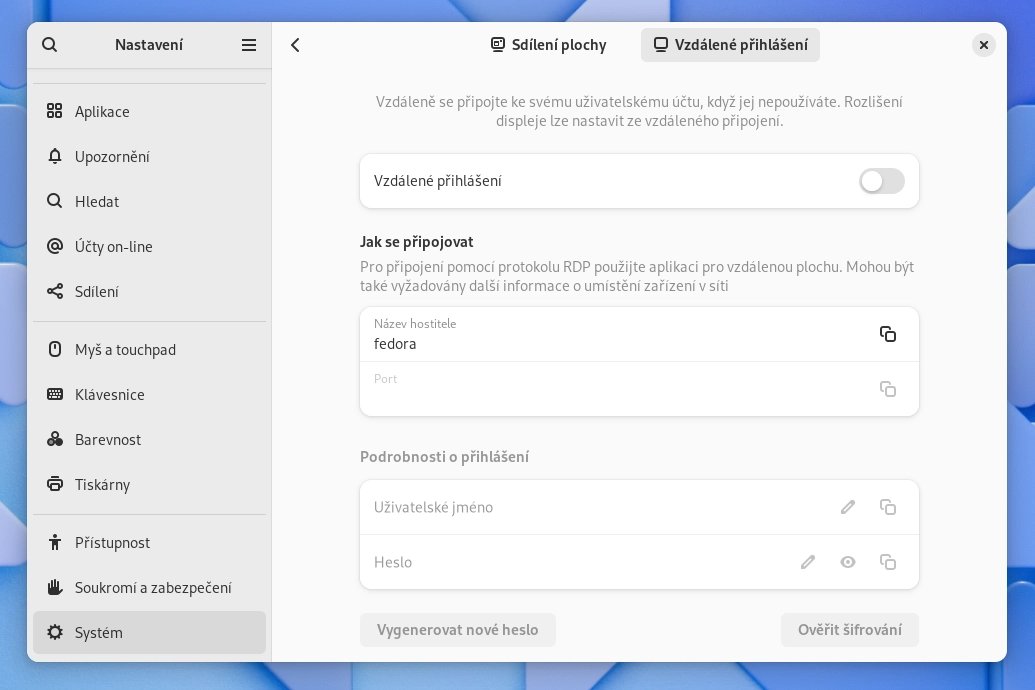This screenshot has width=1035, height=690.
Task: Click the Název hostitele fedora field
Action: click(639, 334)
